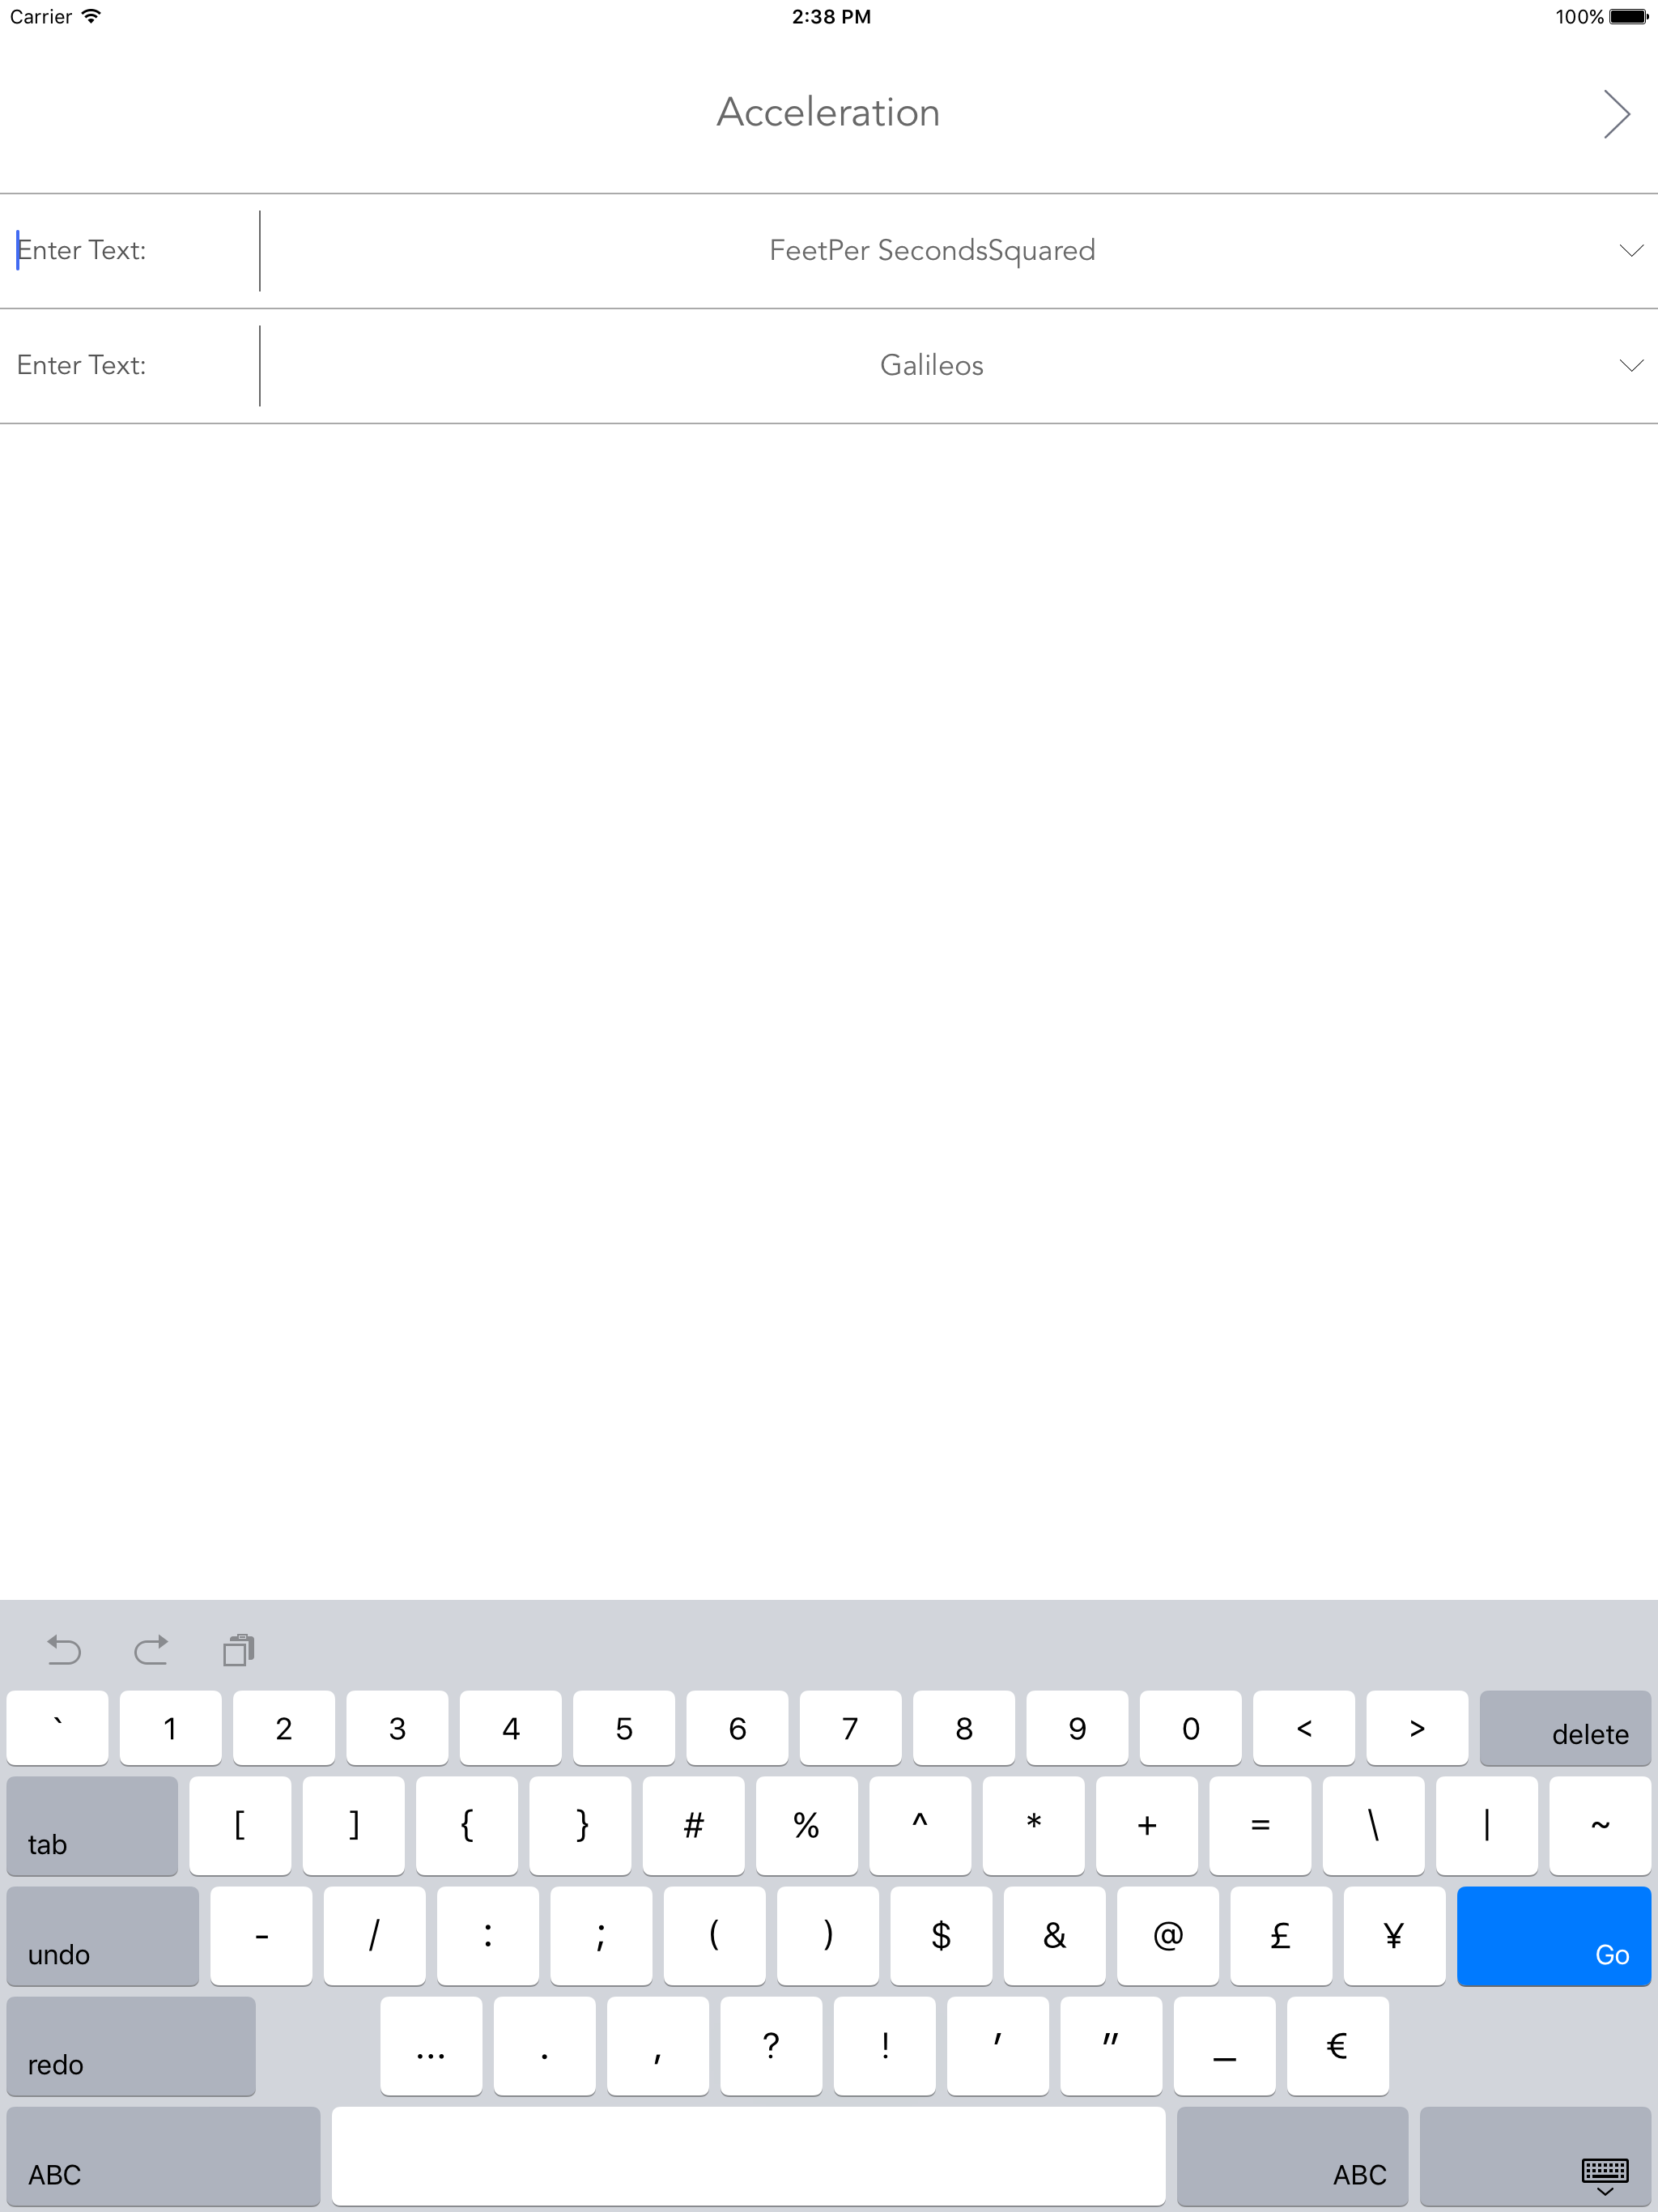Tap the number 5 key
The width and height of the screenshot is (1658, 2212).
[624, 1728]
